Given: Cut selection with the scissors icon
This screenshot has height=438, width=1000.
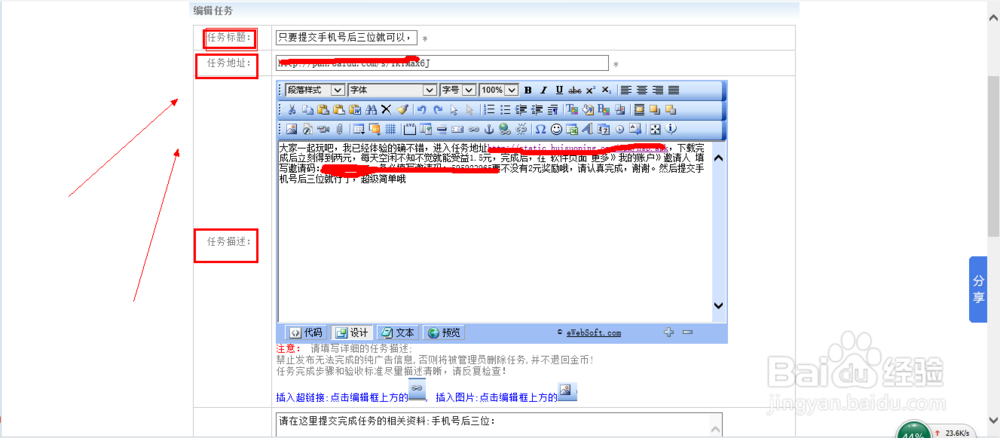Looking at the screenshot, I should 292,110.
